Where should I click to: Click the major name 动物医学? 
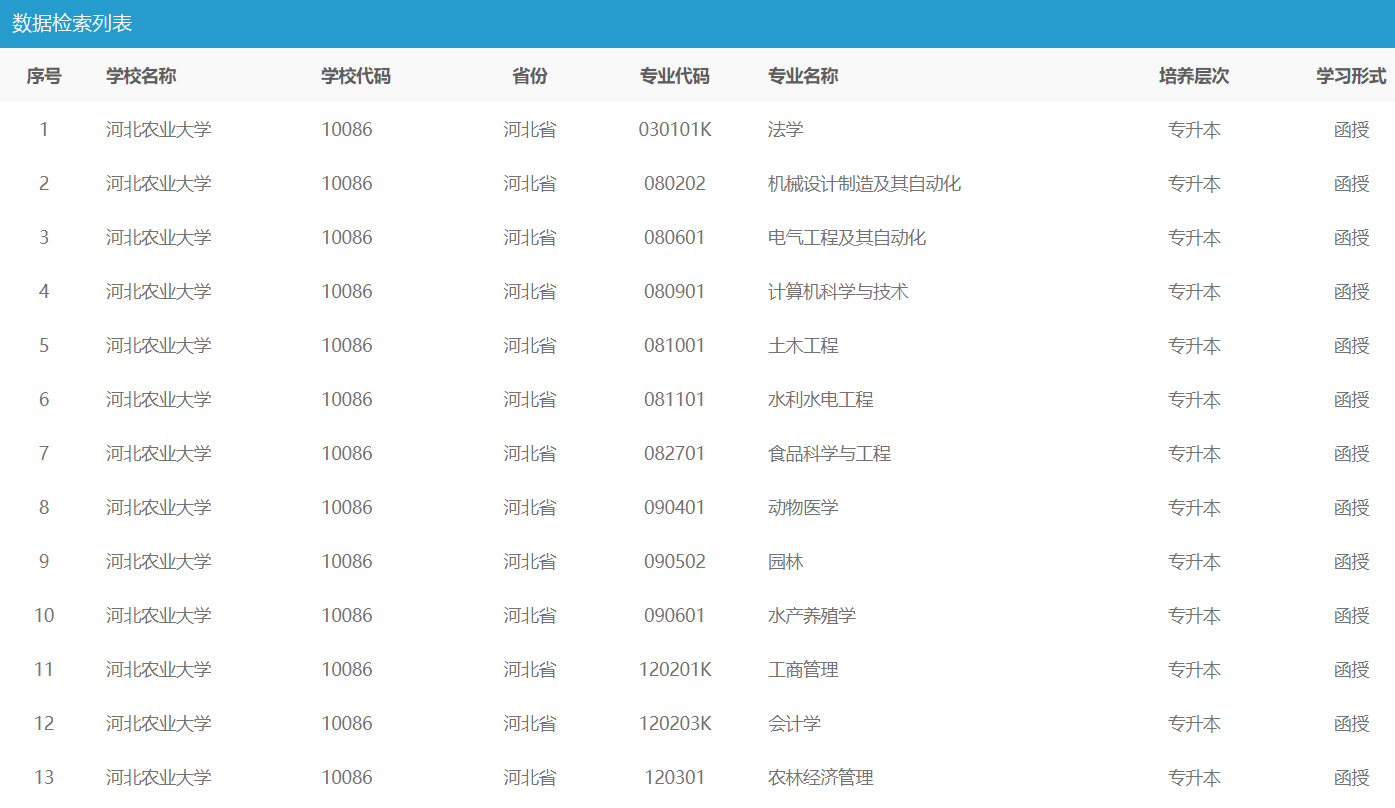[803, 508]
